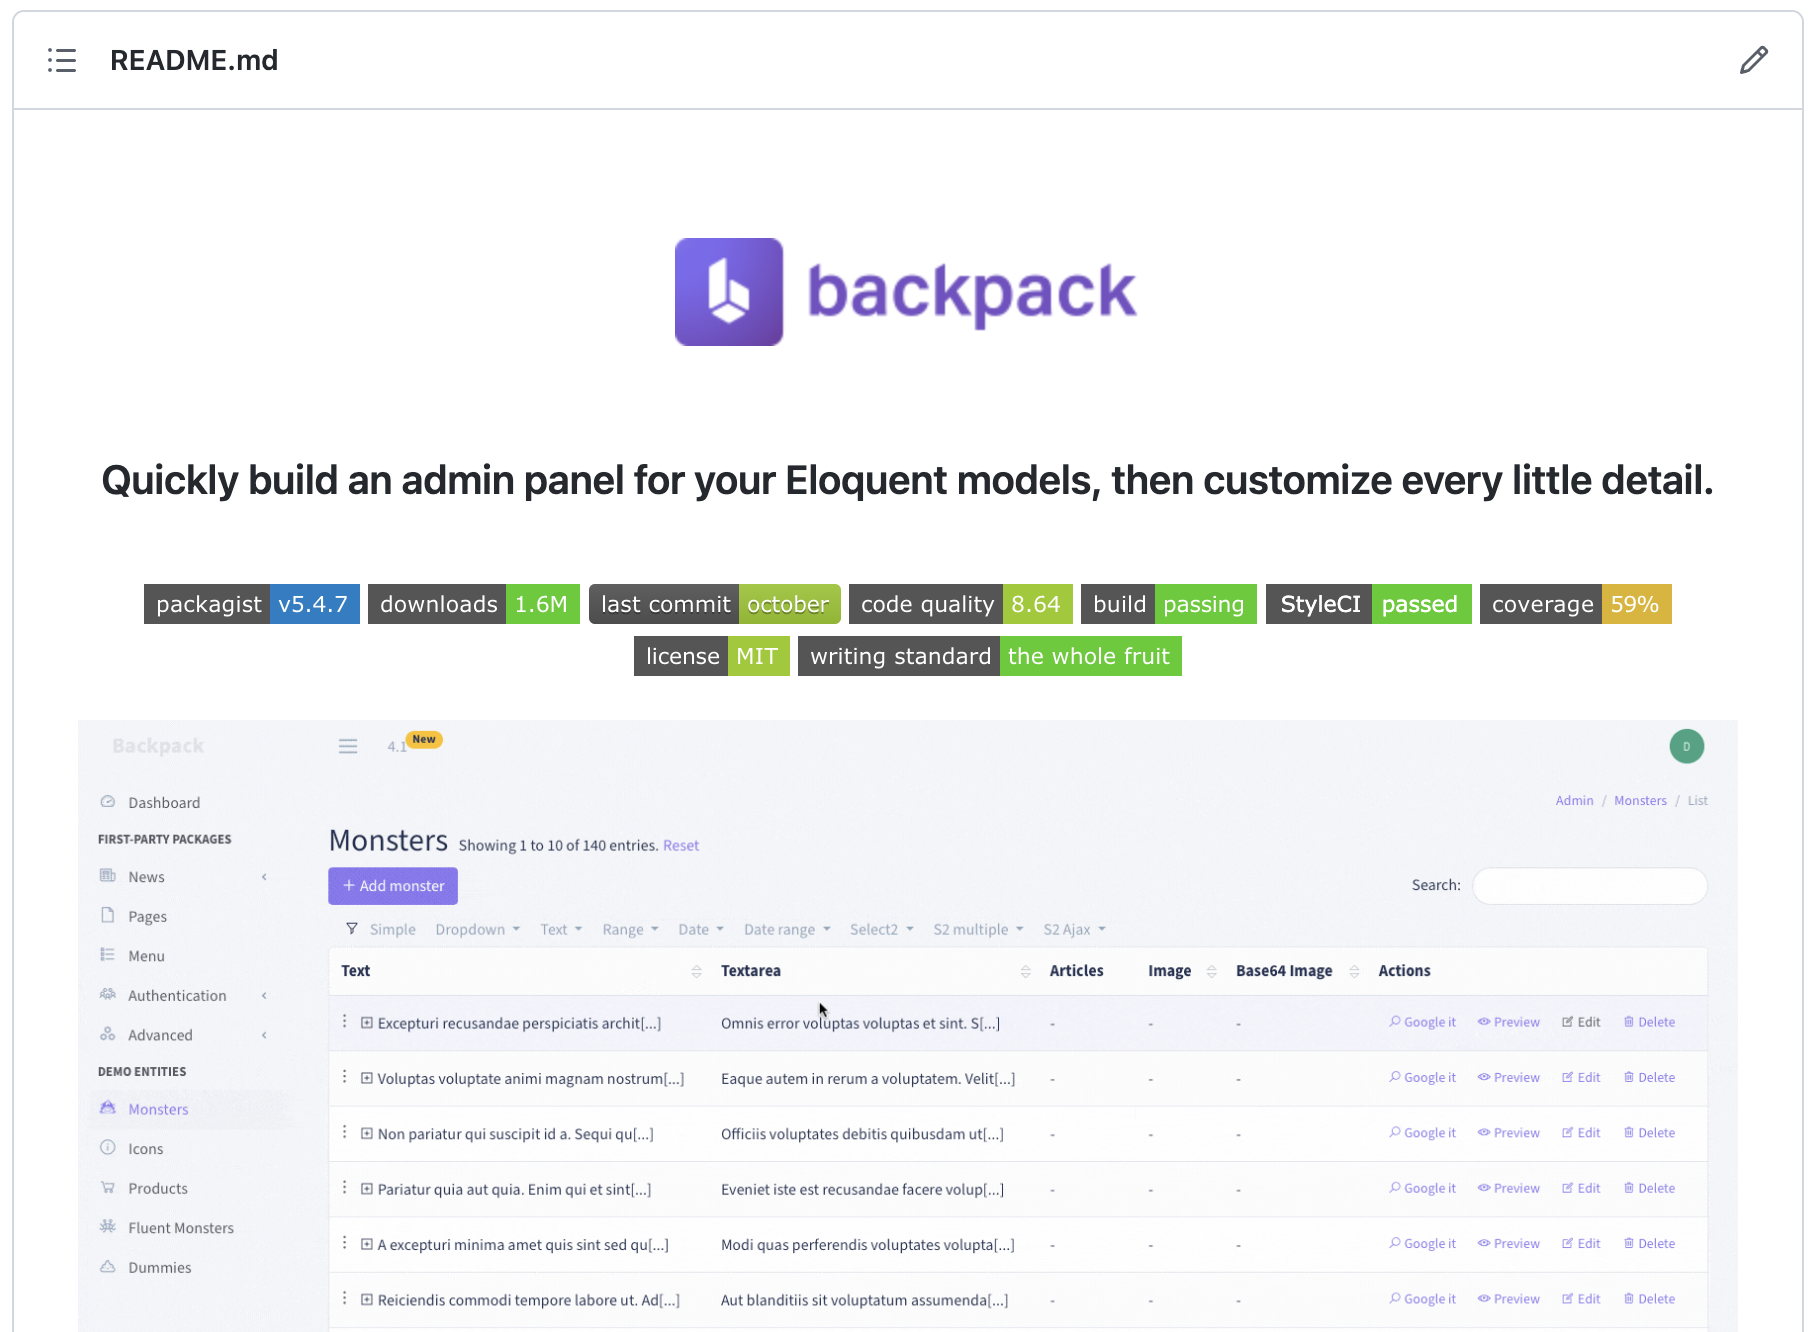Click the Fluent Monsters bug icon in sidebar
The height and width of the screenshot is (1332, 1814).
pyautogui.click(x=107, y=1227)
